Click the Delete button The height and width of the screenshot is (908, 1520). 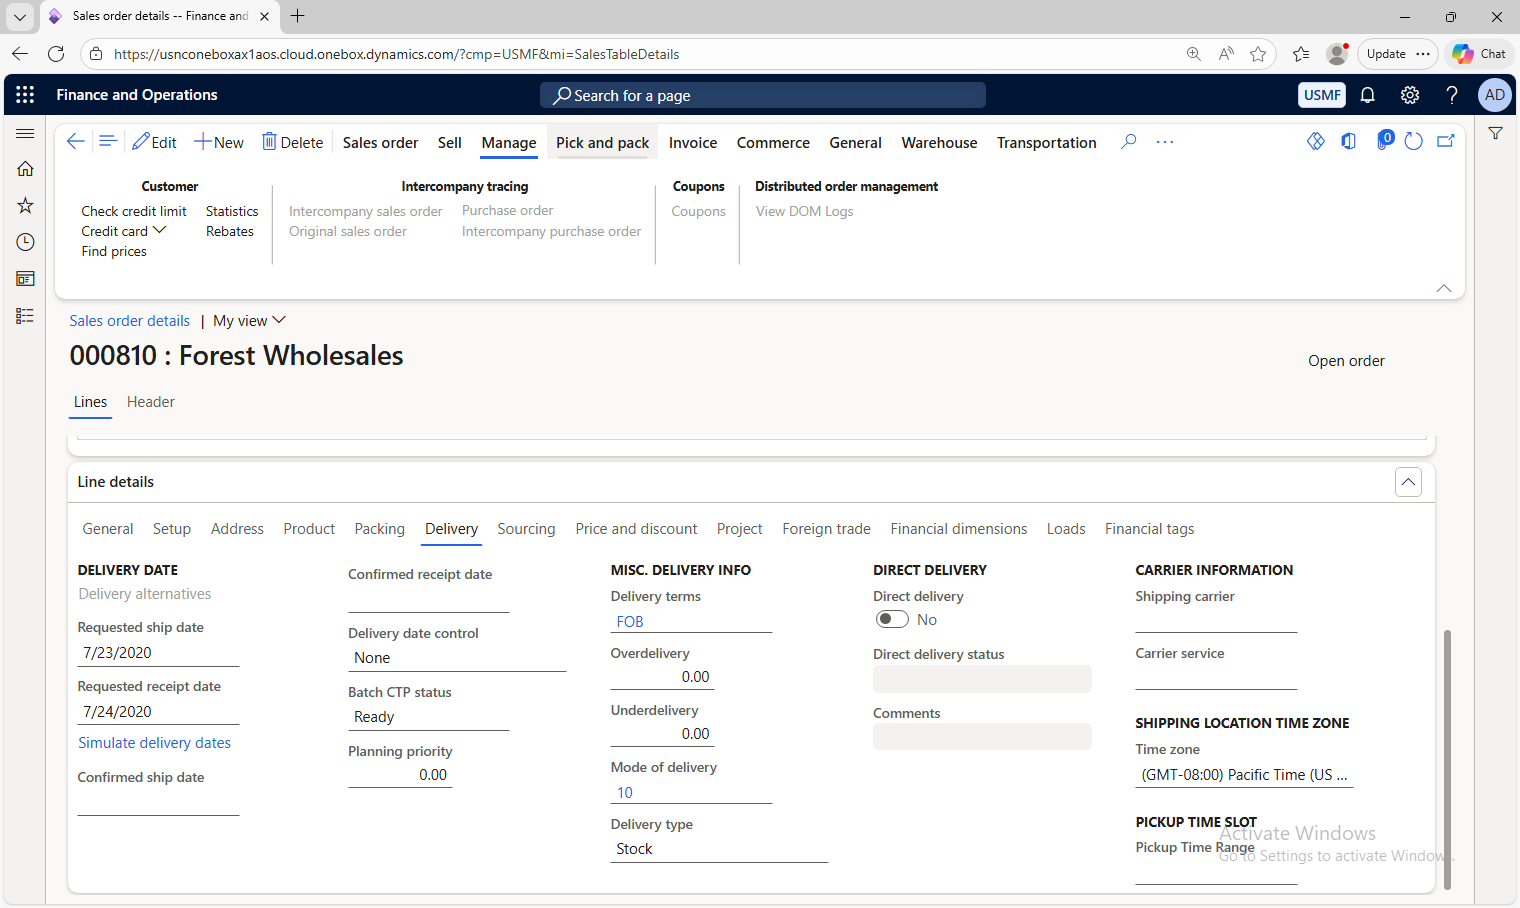click(x=293, y=142)
